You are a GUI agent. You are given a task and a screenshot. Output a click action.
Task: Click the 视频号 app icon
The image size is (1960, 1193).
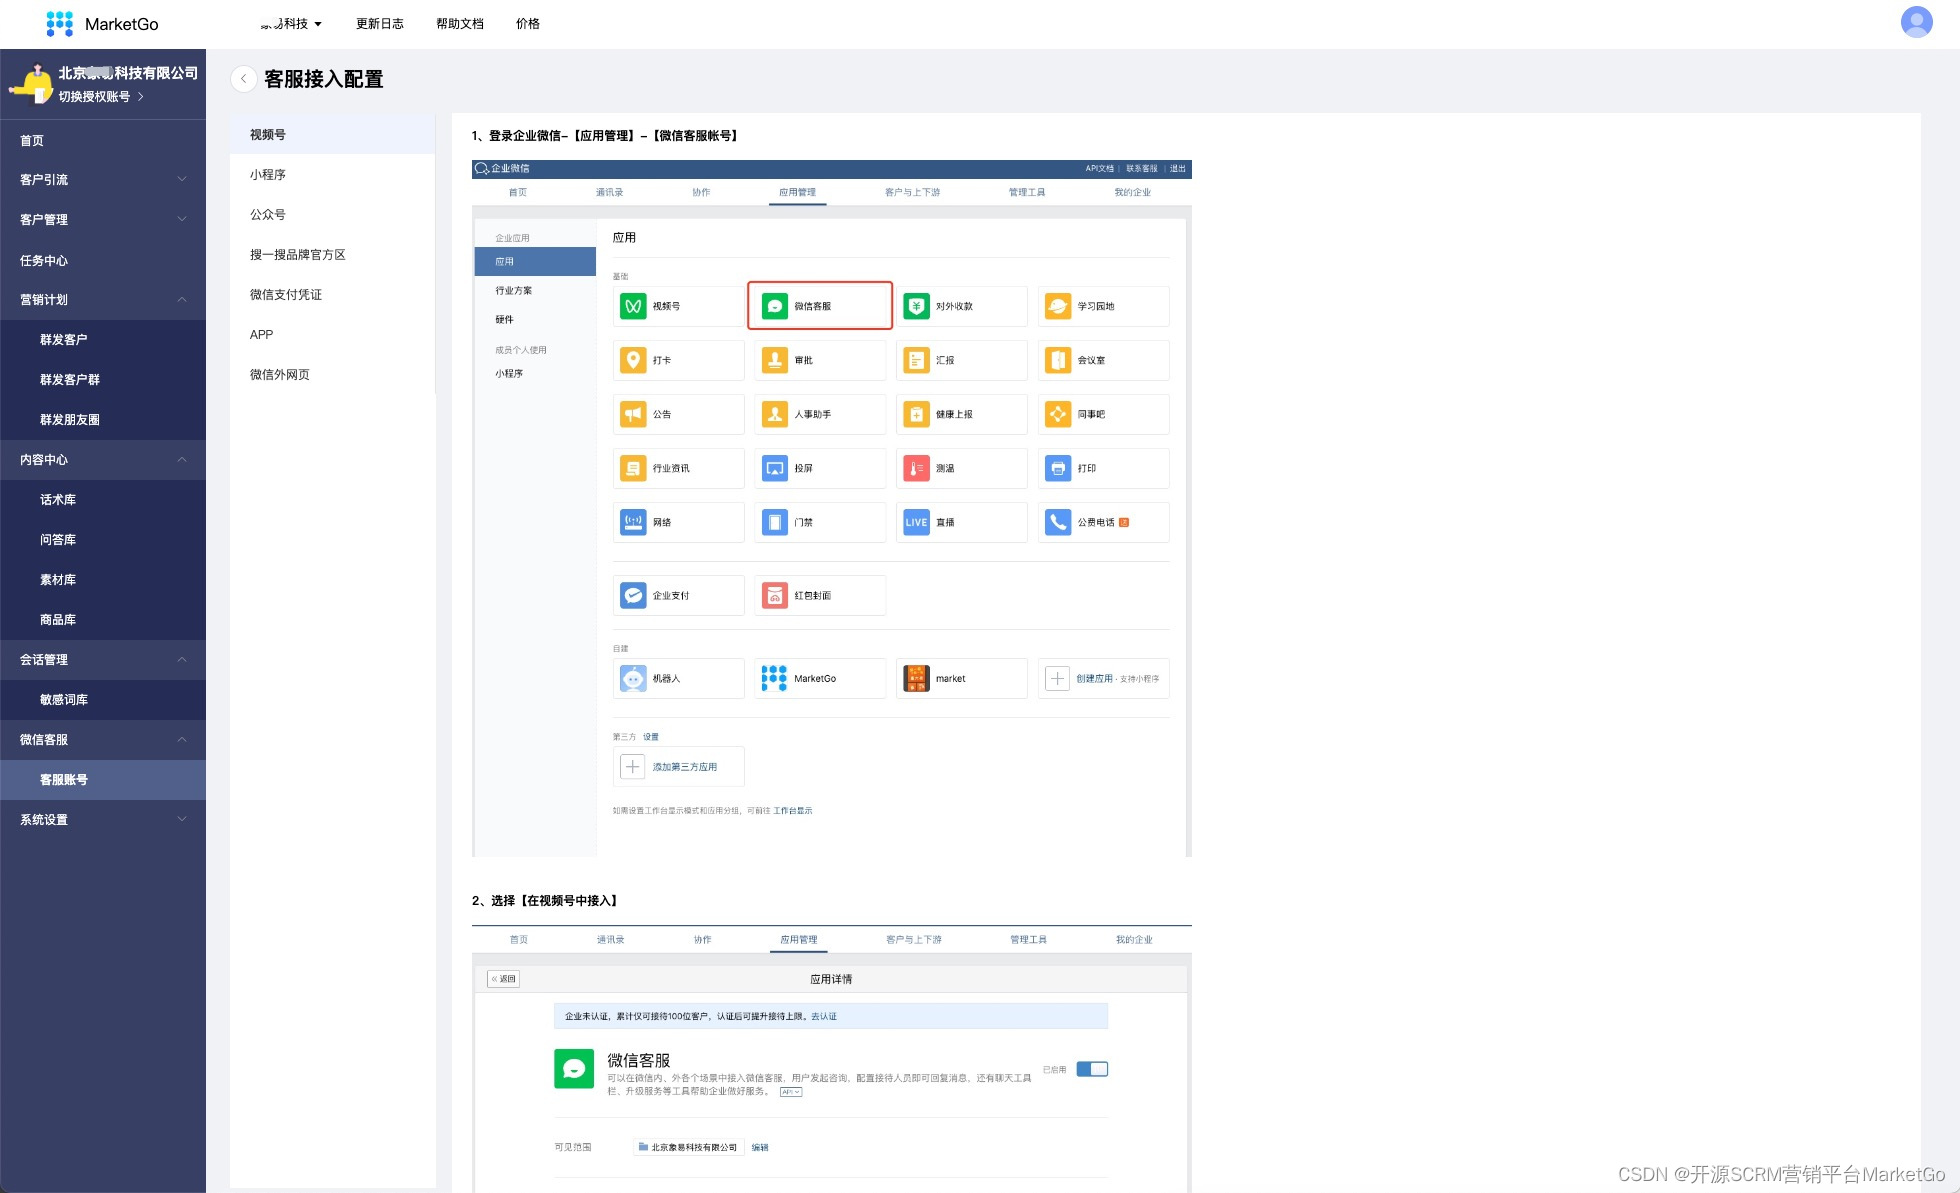coord(633,306)
